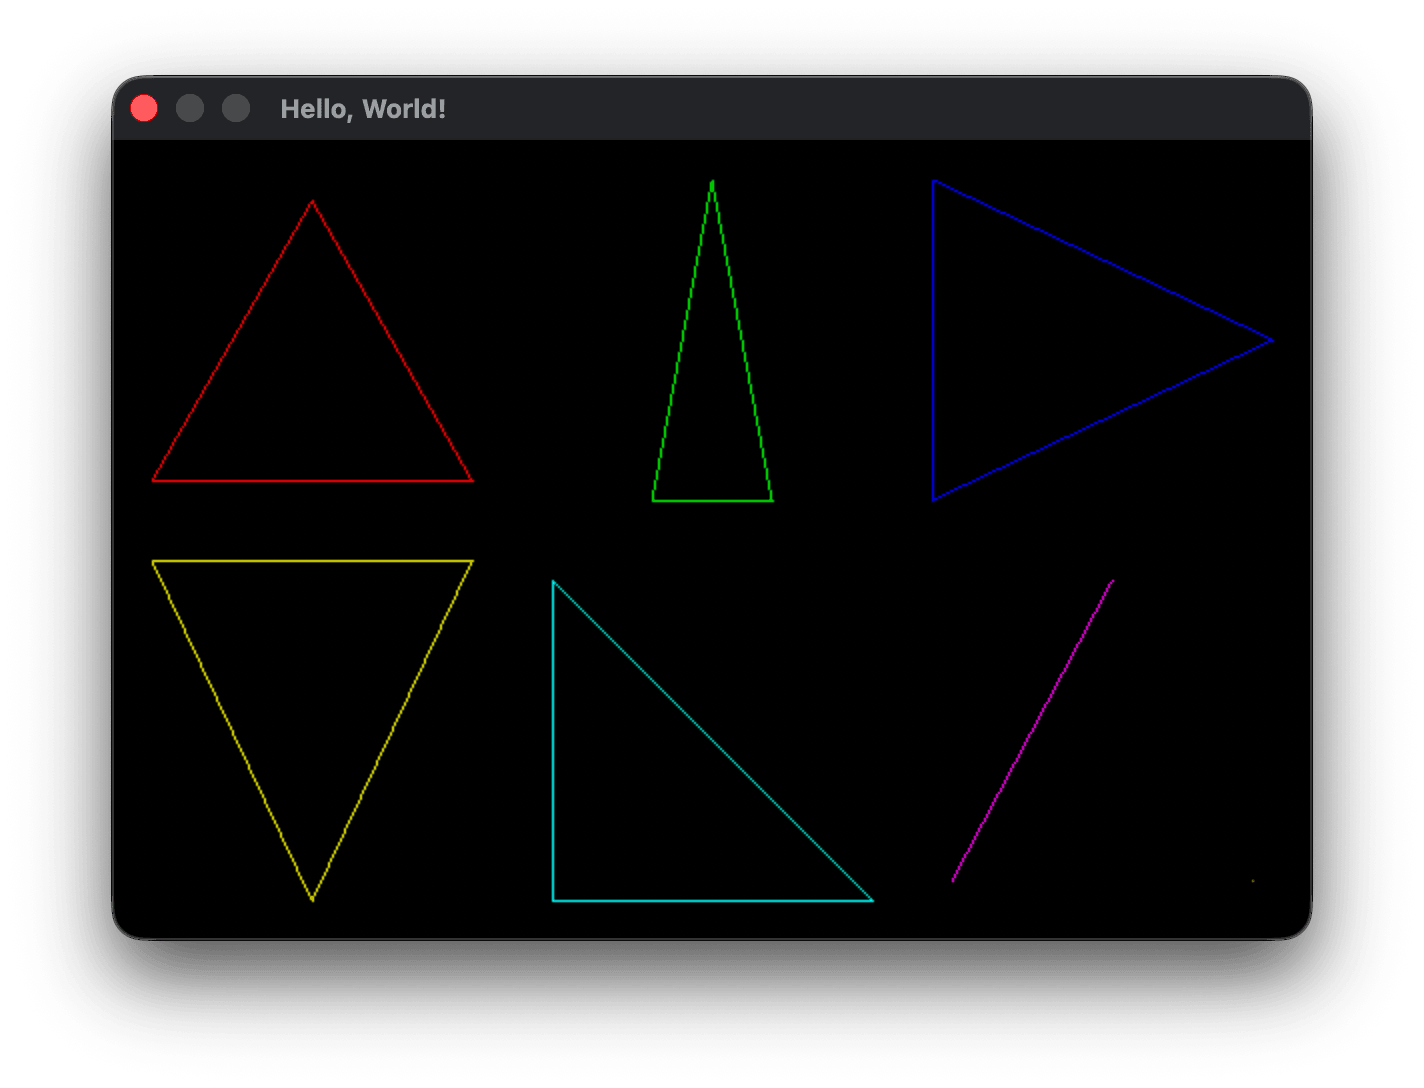The height and width of the screenshot is (1088, 1424).
Task: Click the hypotenuse of the cyan triangle
Action: tap(713, 740)
